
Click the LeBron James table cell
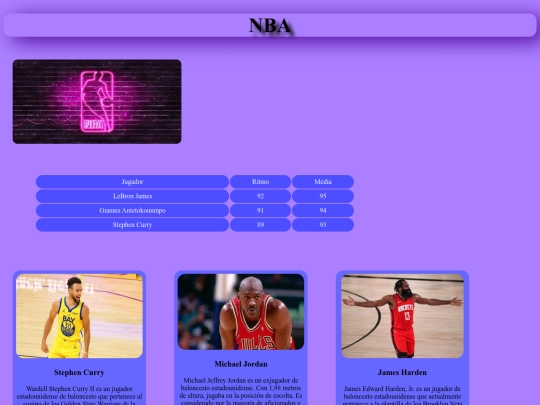pyautogui.click(x=132, y=196)
